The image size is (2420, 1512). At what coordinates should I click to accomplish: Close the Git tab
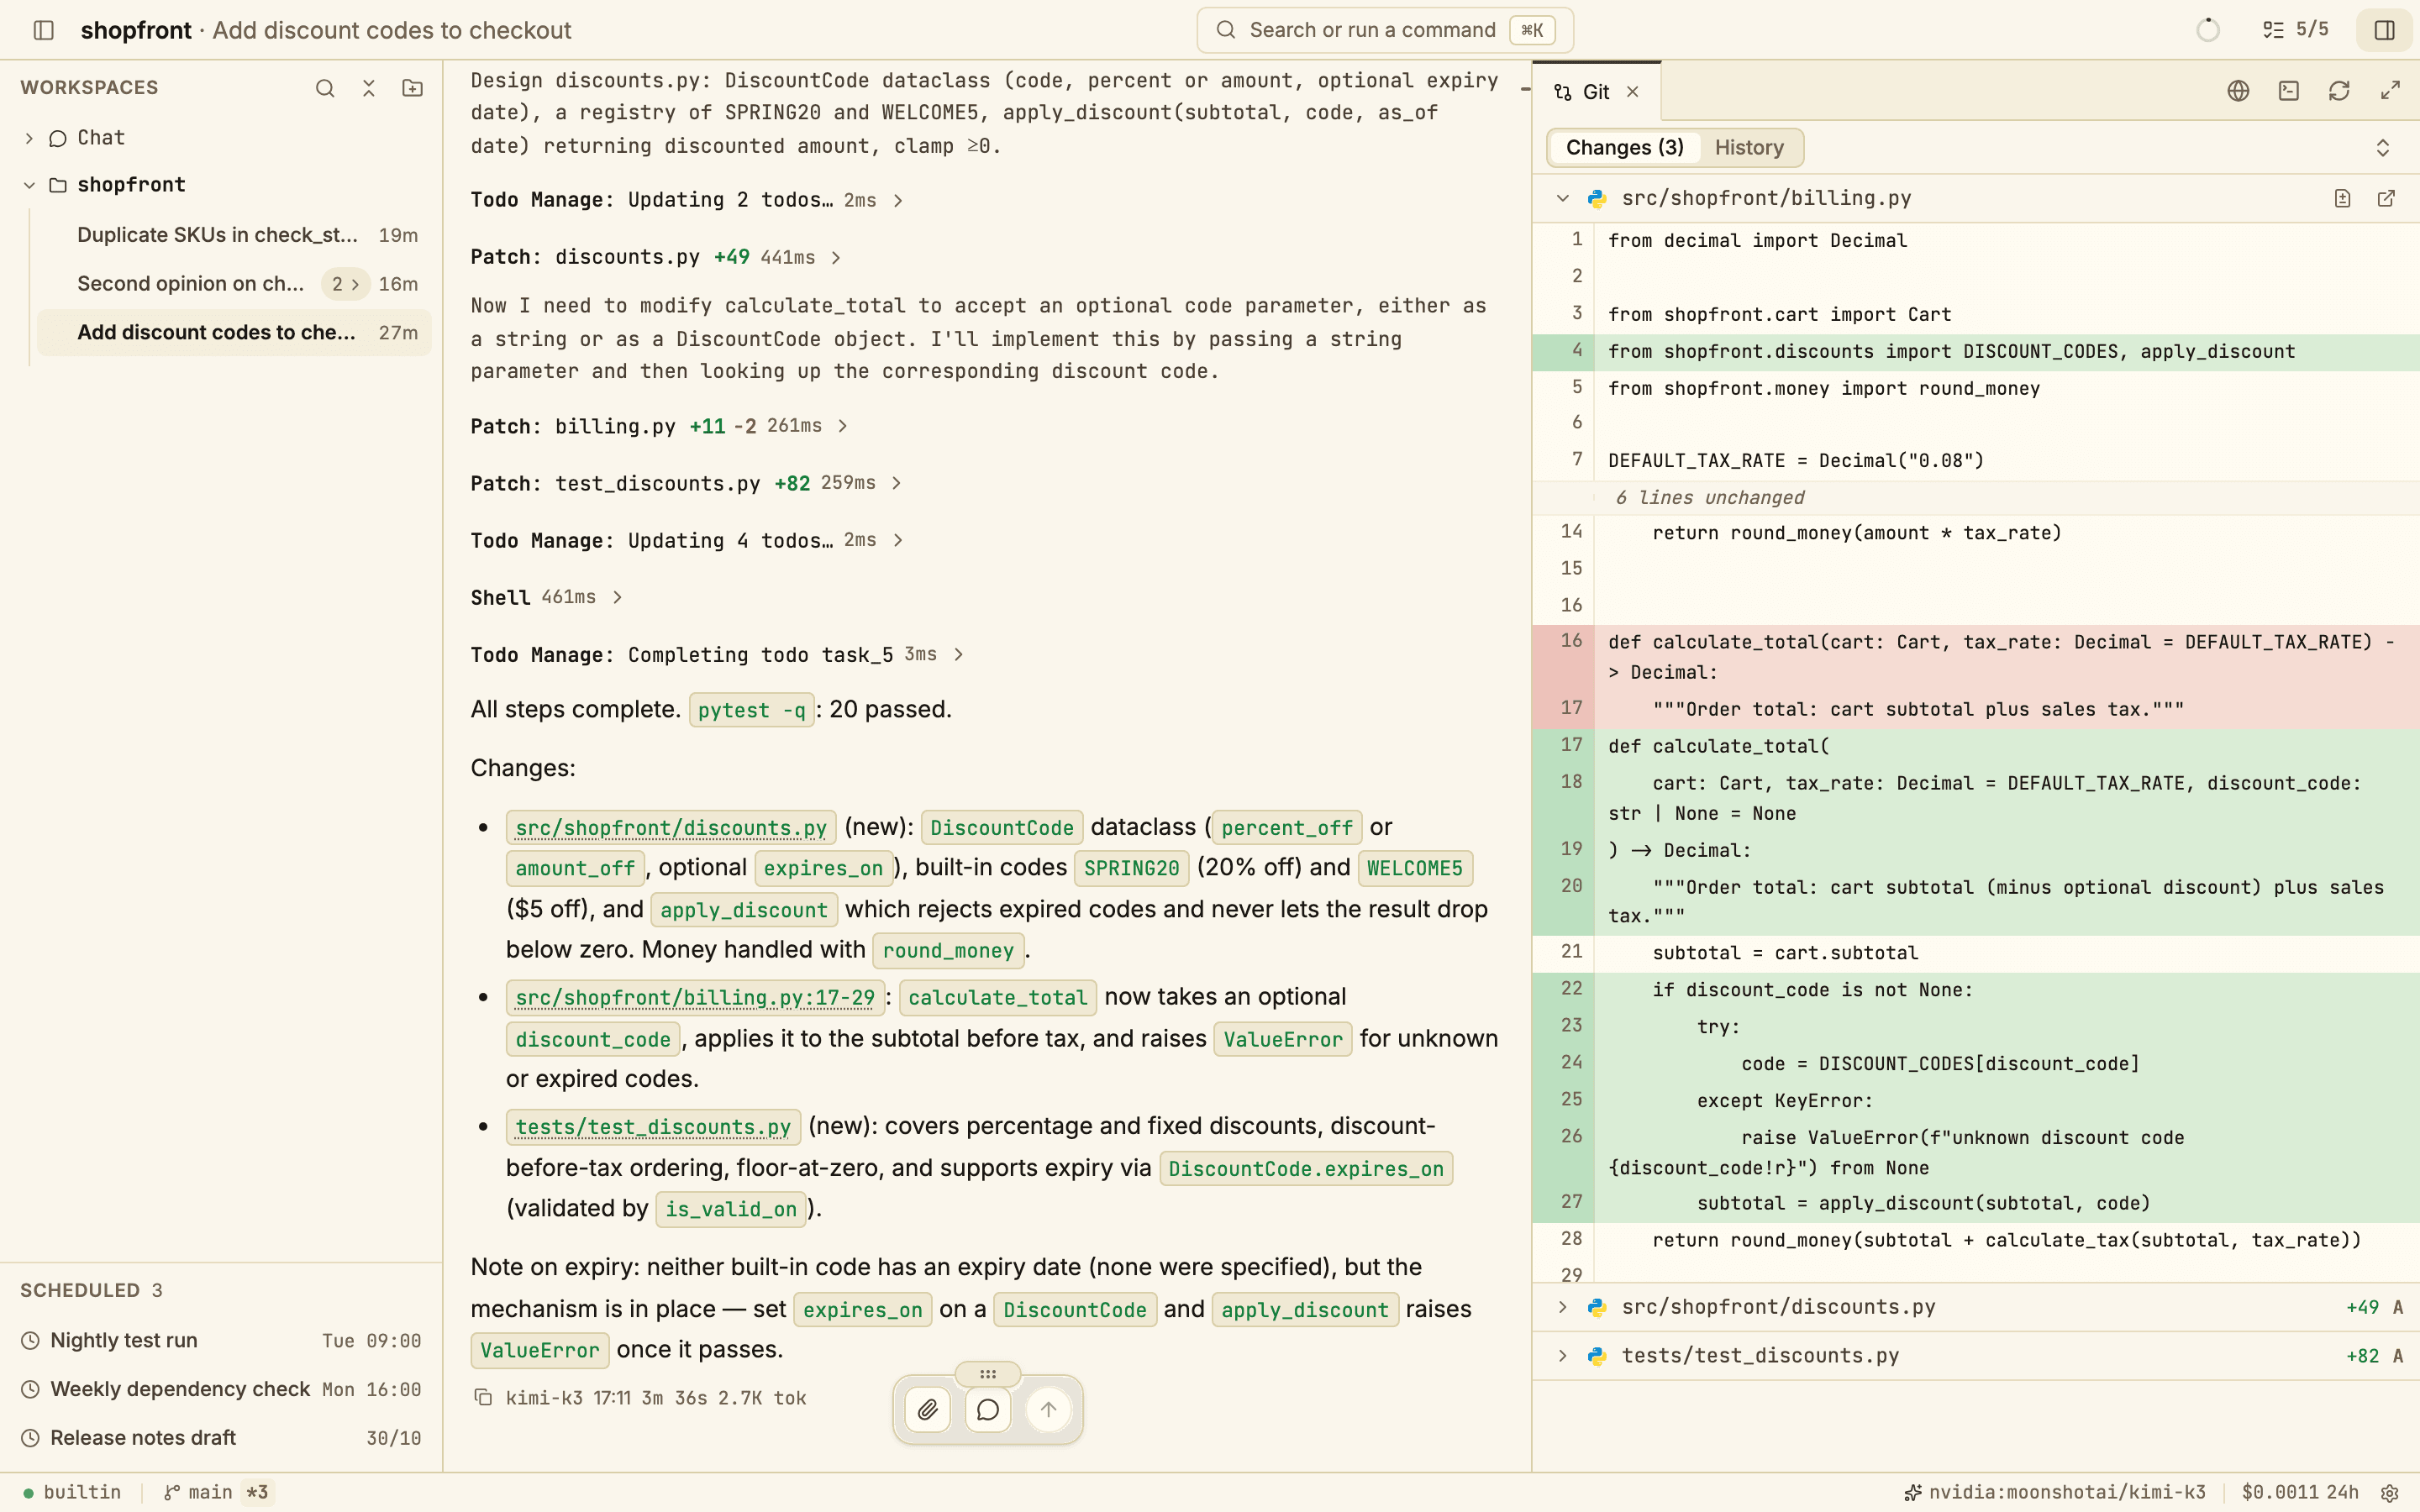coord(1633,92)
